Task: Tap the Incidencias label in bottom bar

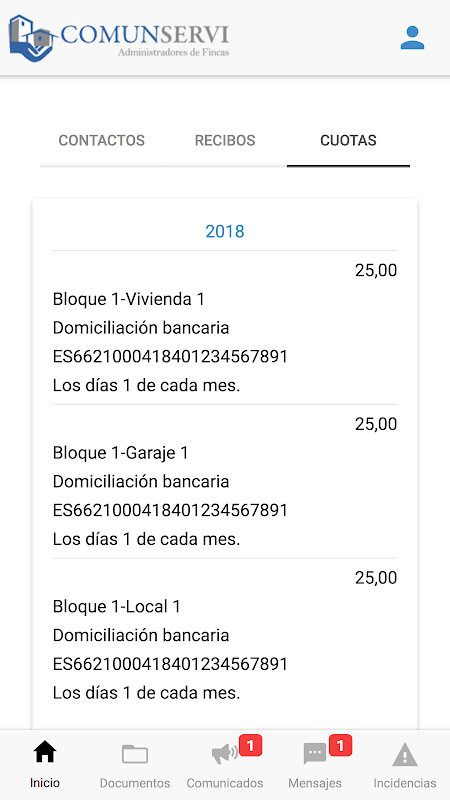Action: [x=405, y=783]
